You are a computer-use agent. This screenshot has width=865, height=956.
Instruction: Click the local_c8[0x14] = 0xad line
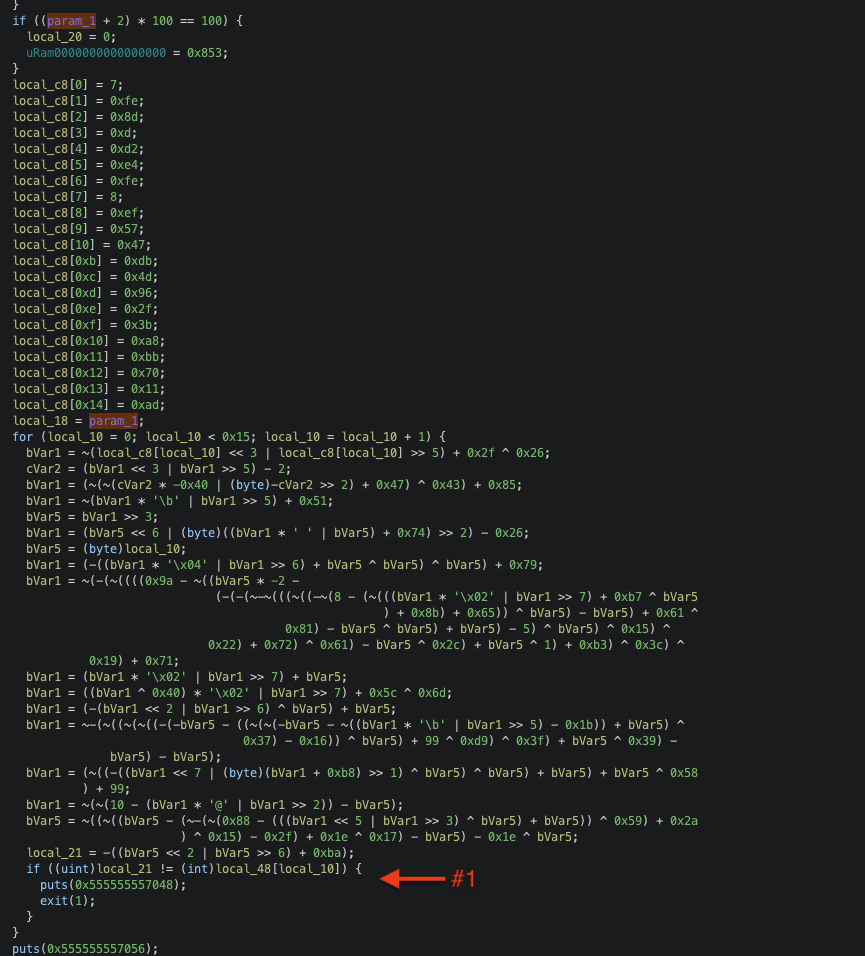(85, 404)
